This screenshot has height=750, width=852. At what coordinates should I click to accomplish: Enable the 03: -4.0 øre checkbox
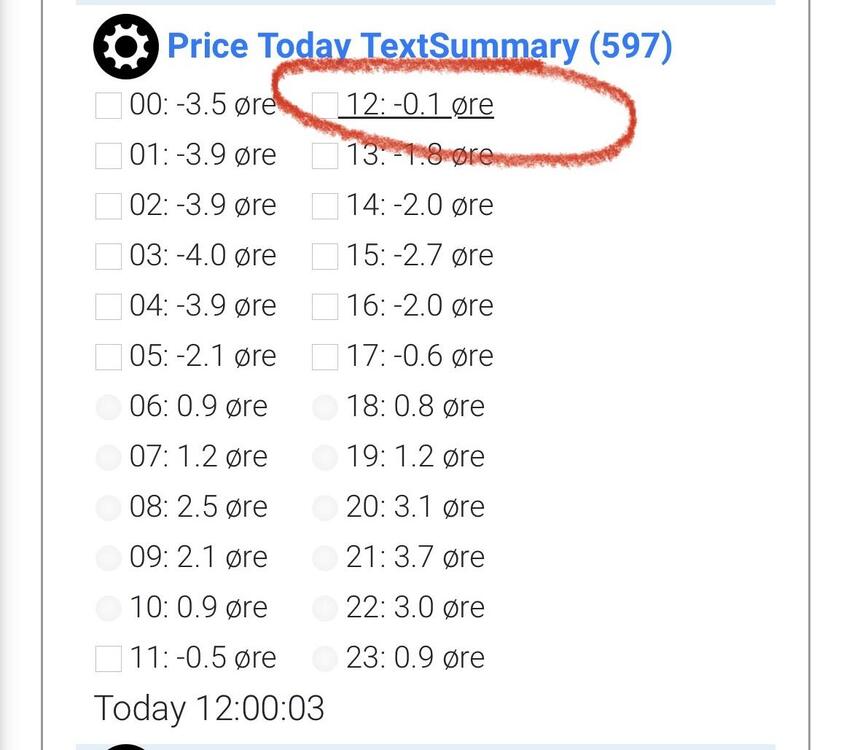coord(108,256)
